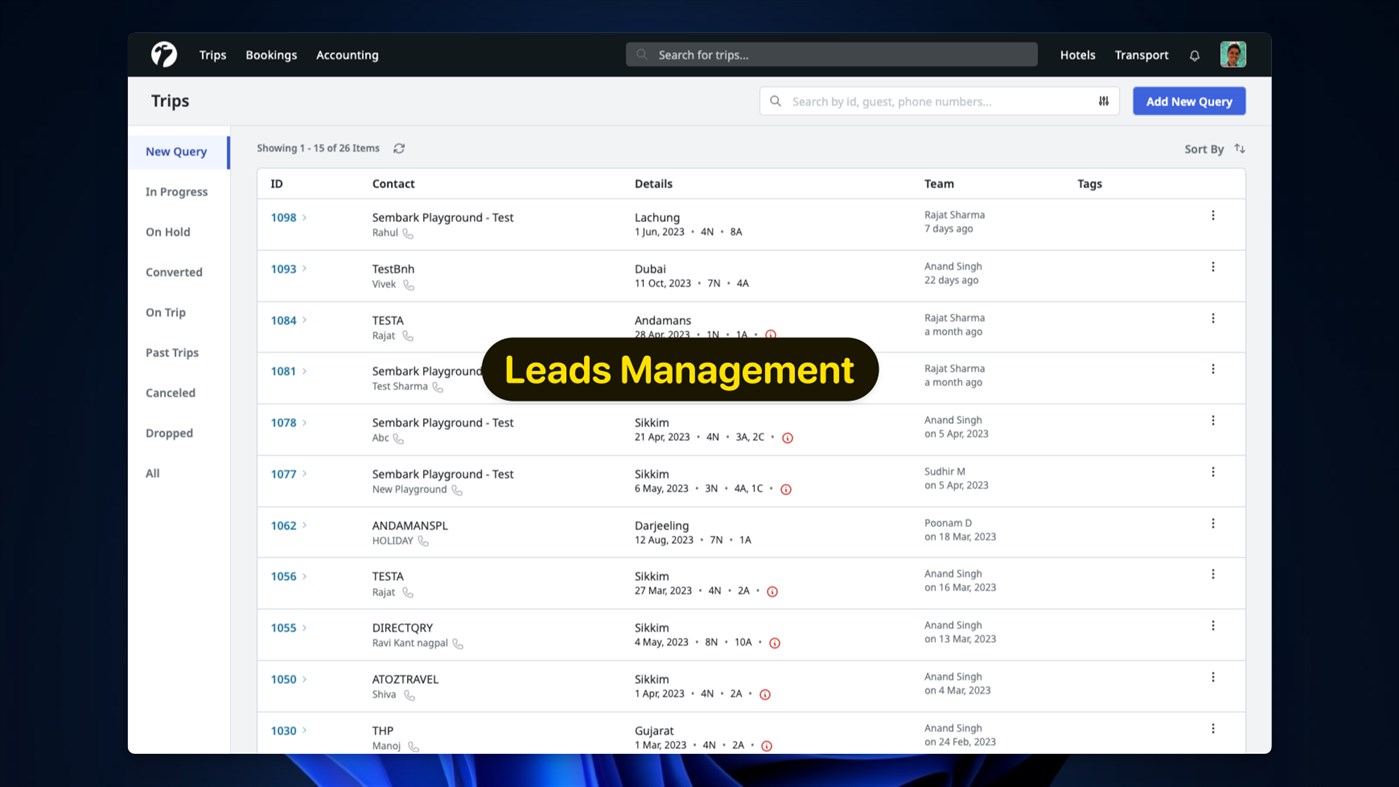Click the red warning icon on the 21 Apr Sikkim trip
Screen dimensions: 1399x787
click(787, 438)
